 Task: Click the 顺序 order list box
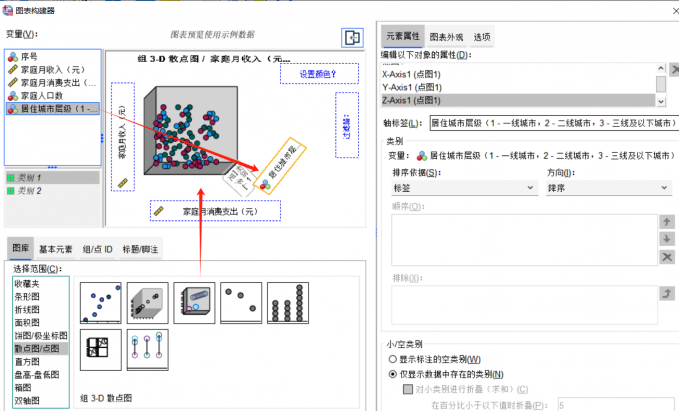click(x=524, y=240)
